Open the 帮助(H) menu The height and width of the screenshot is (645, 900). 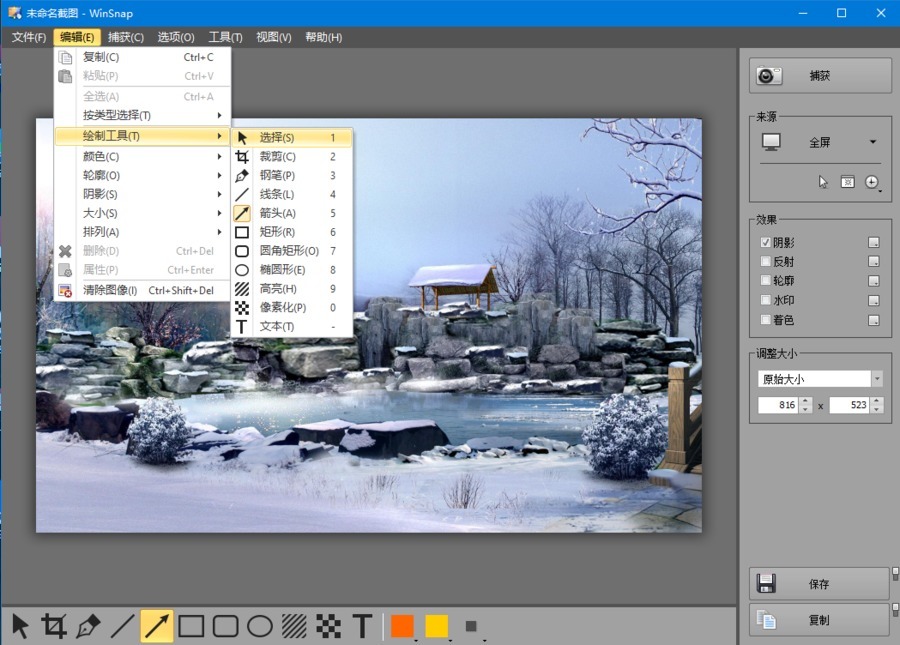coord(324,37)
